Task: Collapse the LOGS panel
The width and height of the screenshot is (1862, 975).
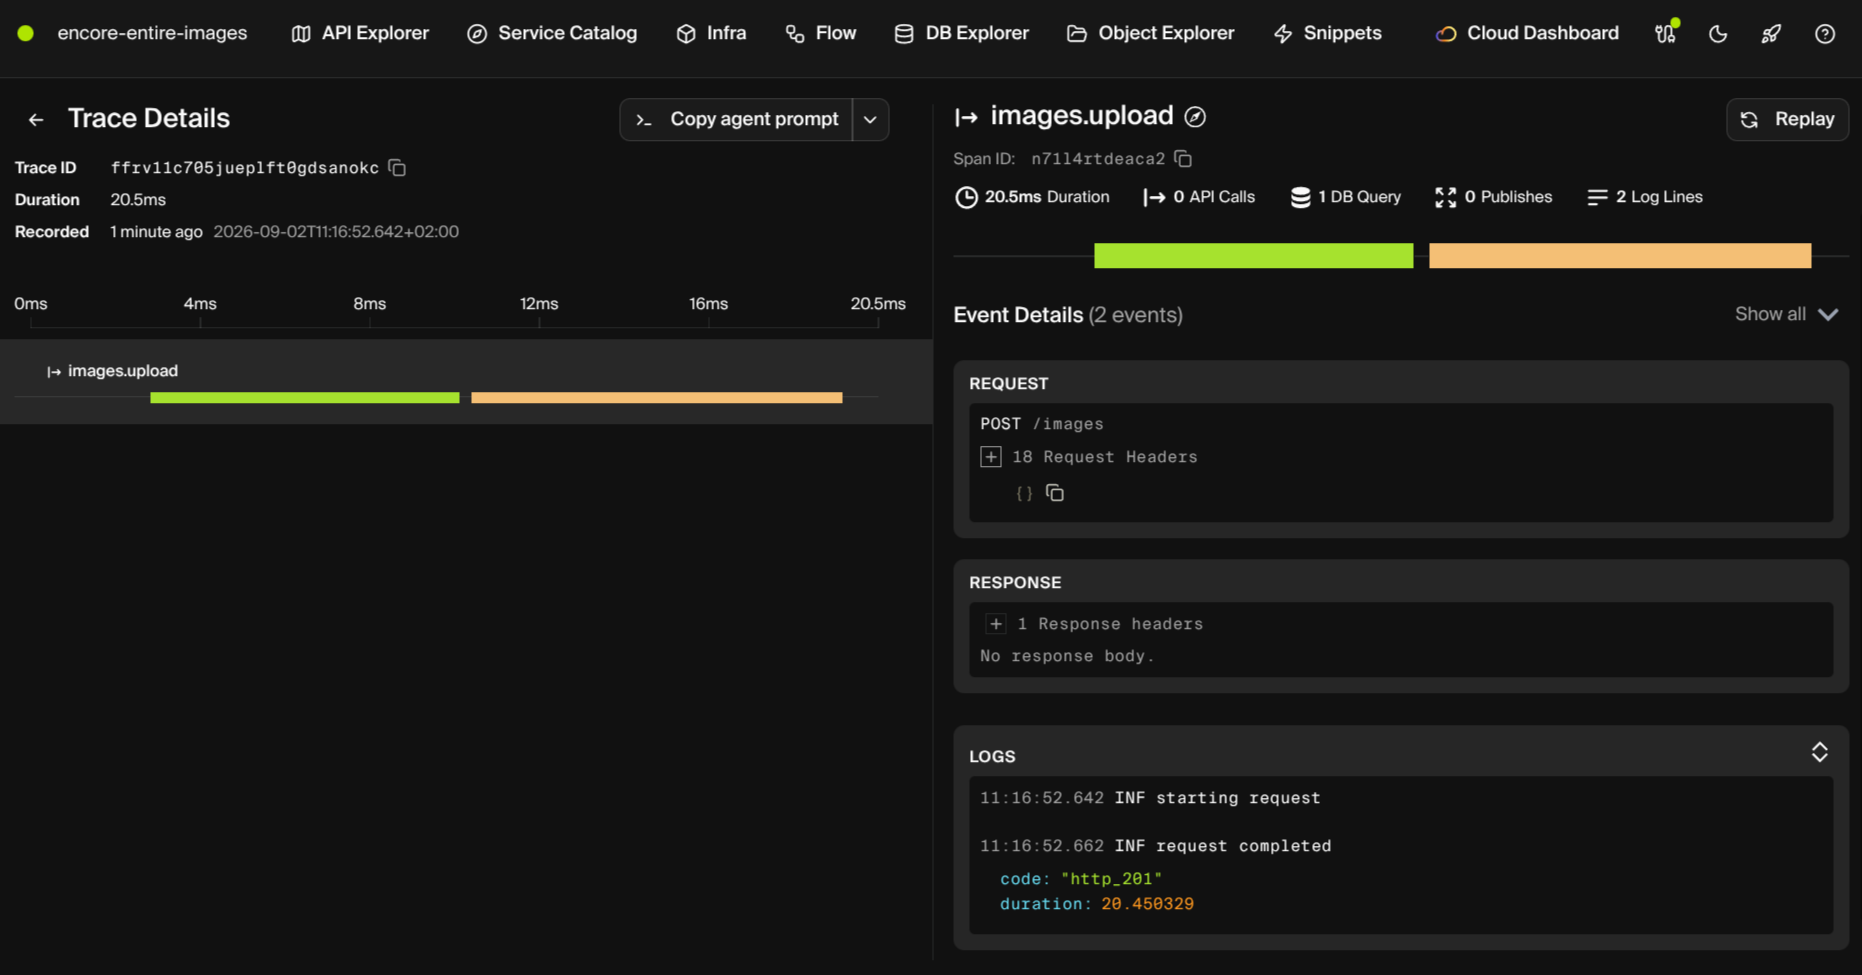Action: click(1820, 752)
